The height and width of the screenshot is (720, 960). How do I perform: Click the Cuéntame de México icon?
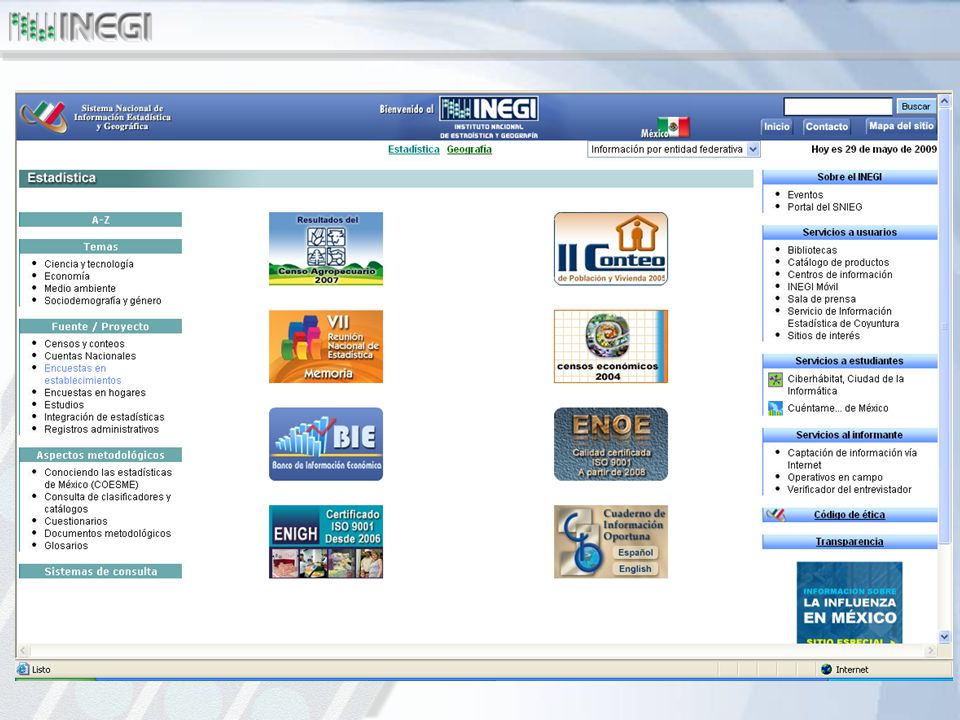pyautogui.click(x=775, y=408)
